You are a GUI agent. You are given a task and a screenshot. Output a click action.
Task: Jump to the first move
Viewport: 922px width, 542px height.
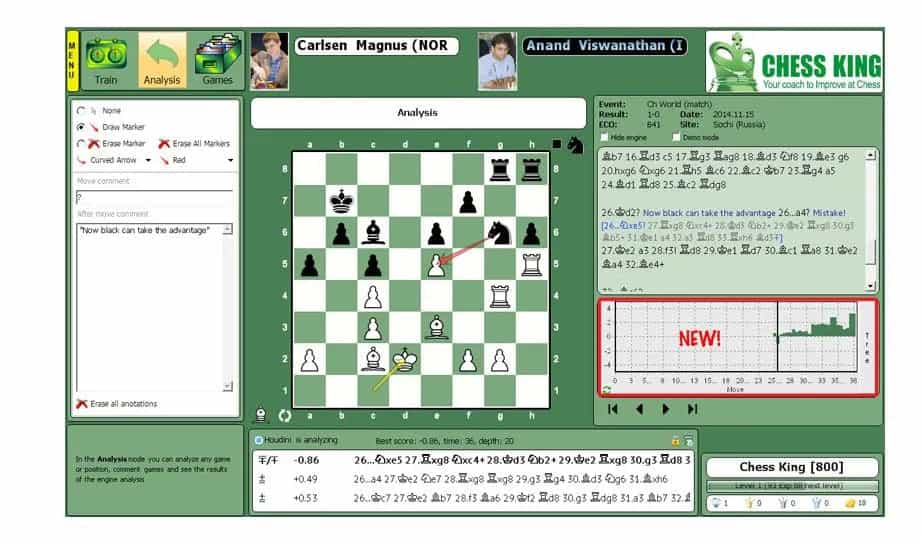click(x=613, y=409)
